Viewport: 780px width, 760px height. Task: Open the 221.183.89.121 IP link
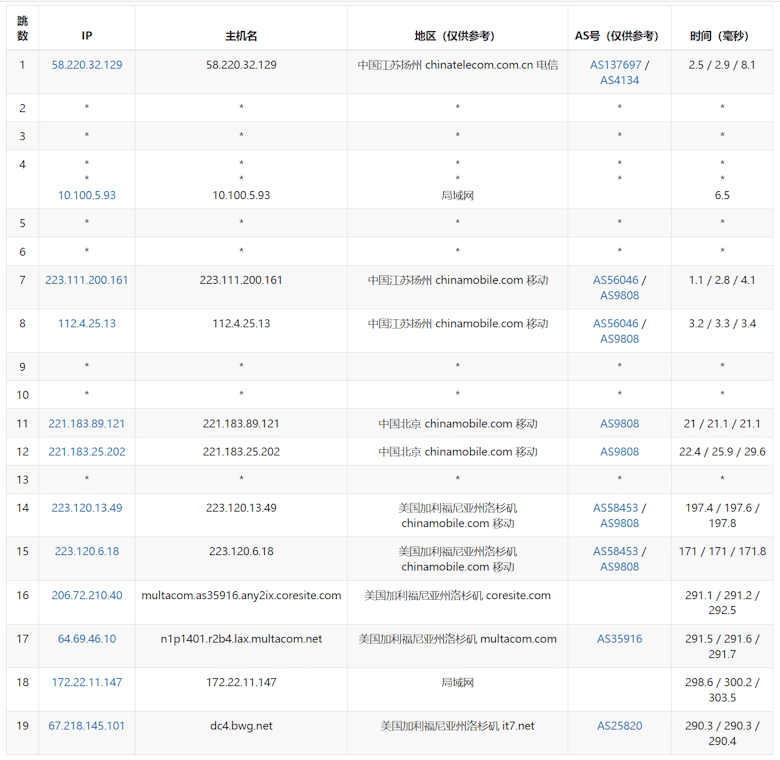[x=87, y=424]
